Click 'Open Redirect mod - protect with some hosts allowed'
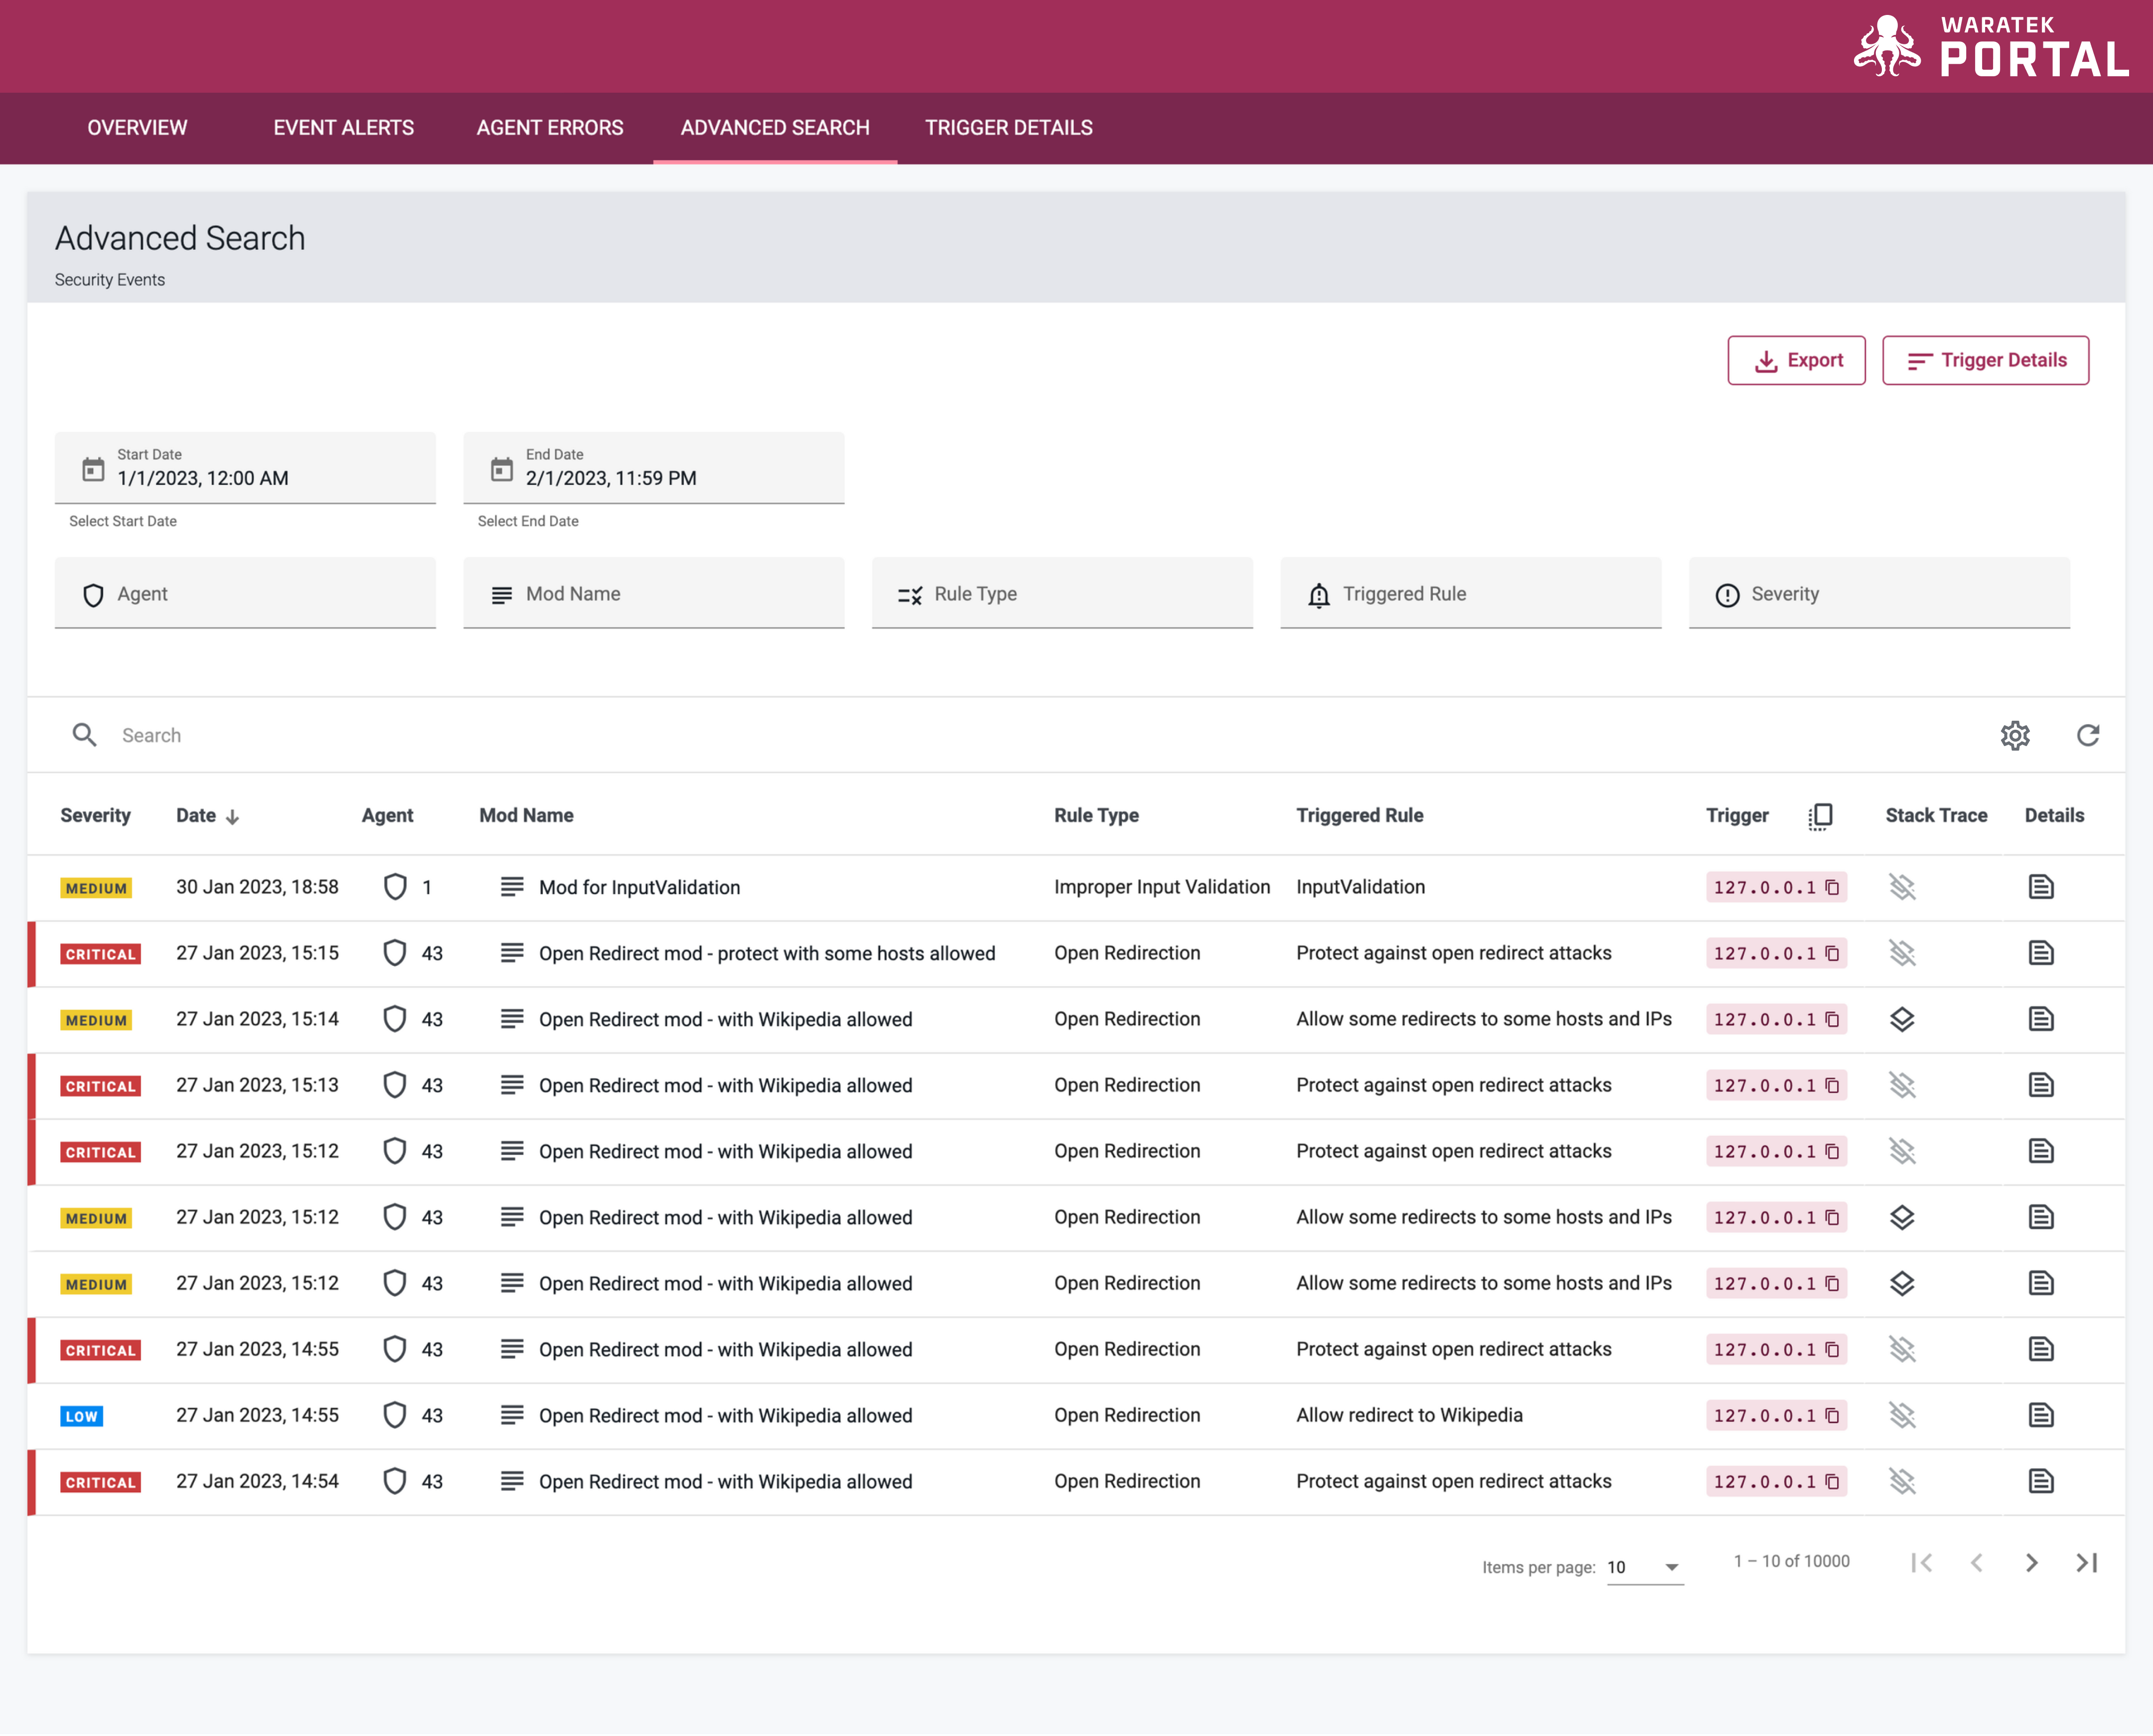The width and height of the screenshot is (2153, 1736). pyautogui.click(x=767, y=953)
